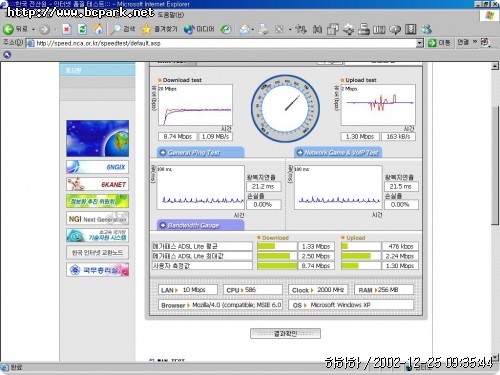Open the green 정보화 추진 위원회 banner
The image size is (500, 375).
pos(97,201)
